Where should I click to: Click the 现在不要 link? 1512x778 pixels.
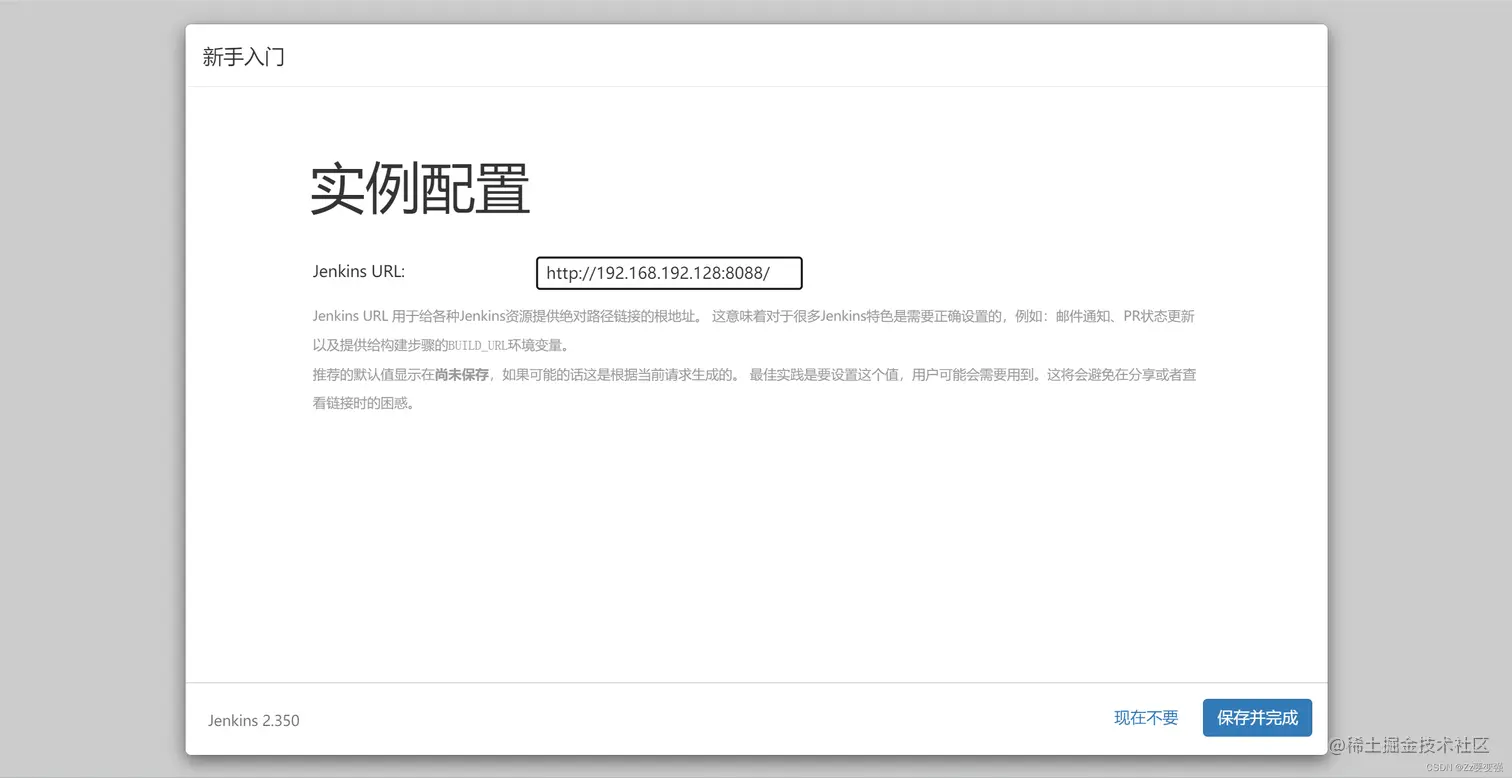pos(1146,718)
